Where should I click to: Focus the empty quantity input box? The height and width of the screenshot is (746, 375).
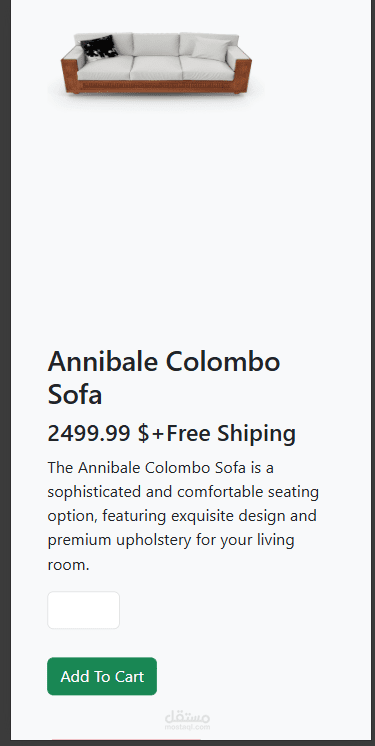click(x=83, y=610)
